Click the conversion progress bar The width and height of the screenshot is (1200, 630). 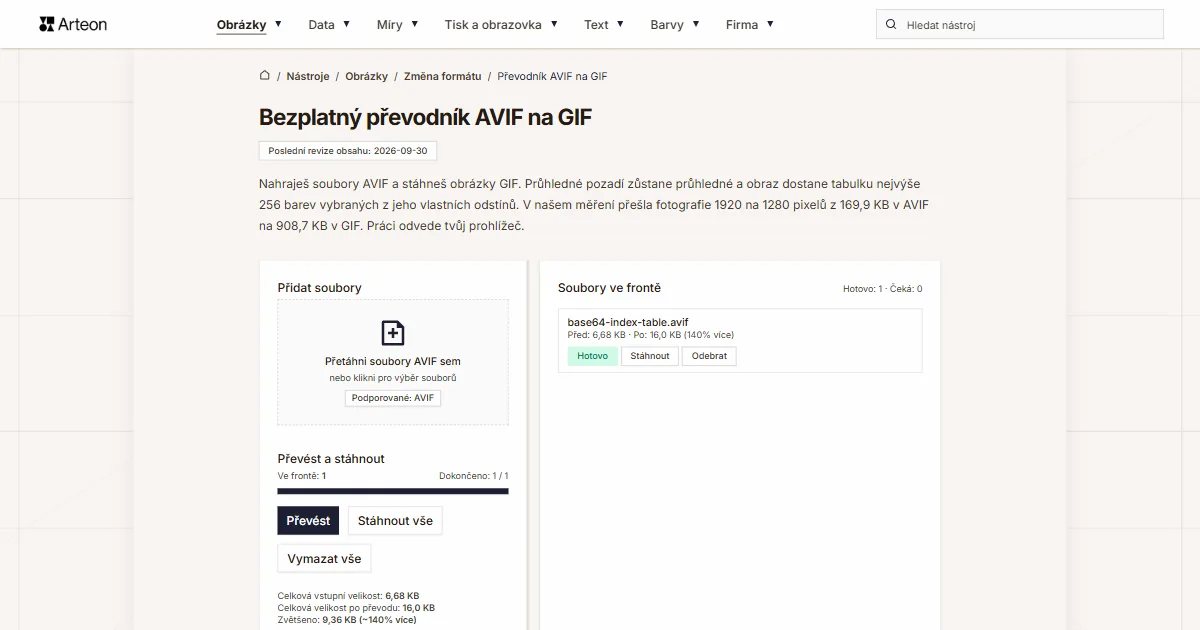(x=393, y=491)
